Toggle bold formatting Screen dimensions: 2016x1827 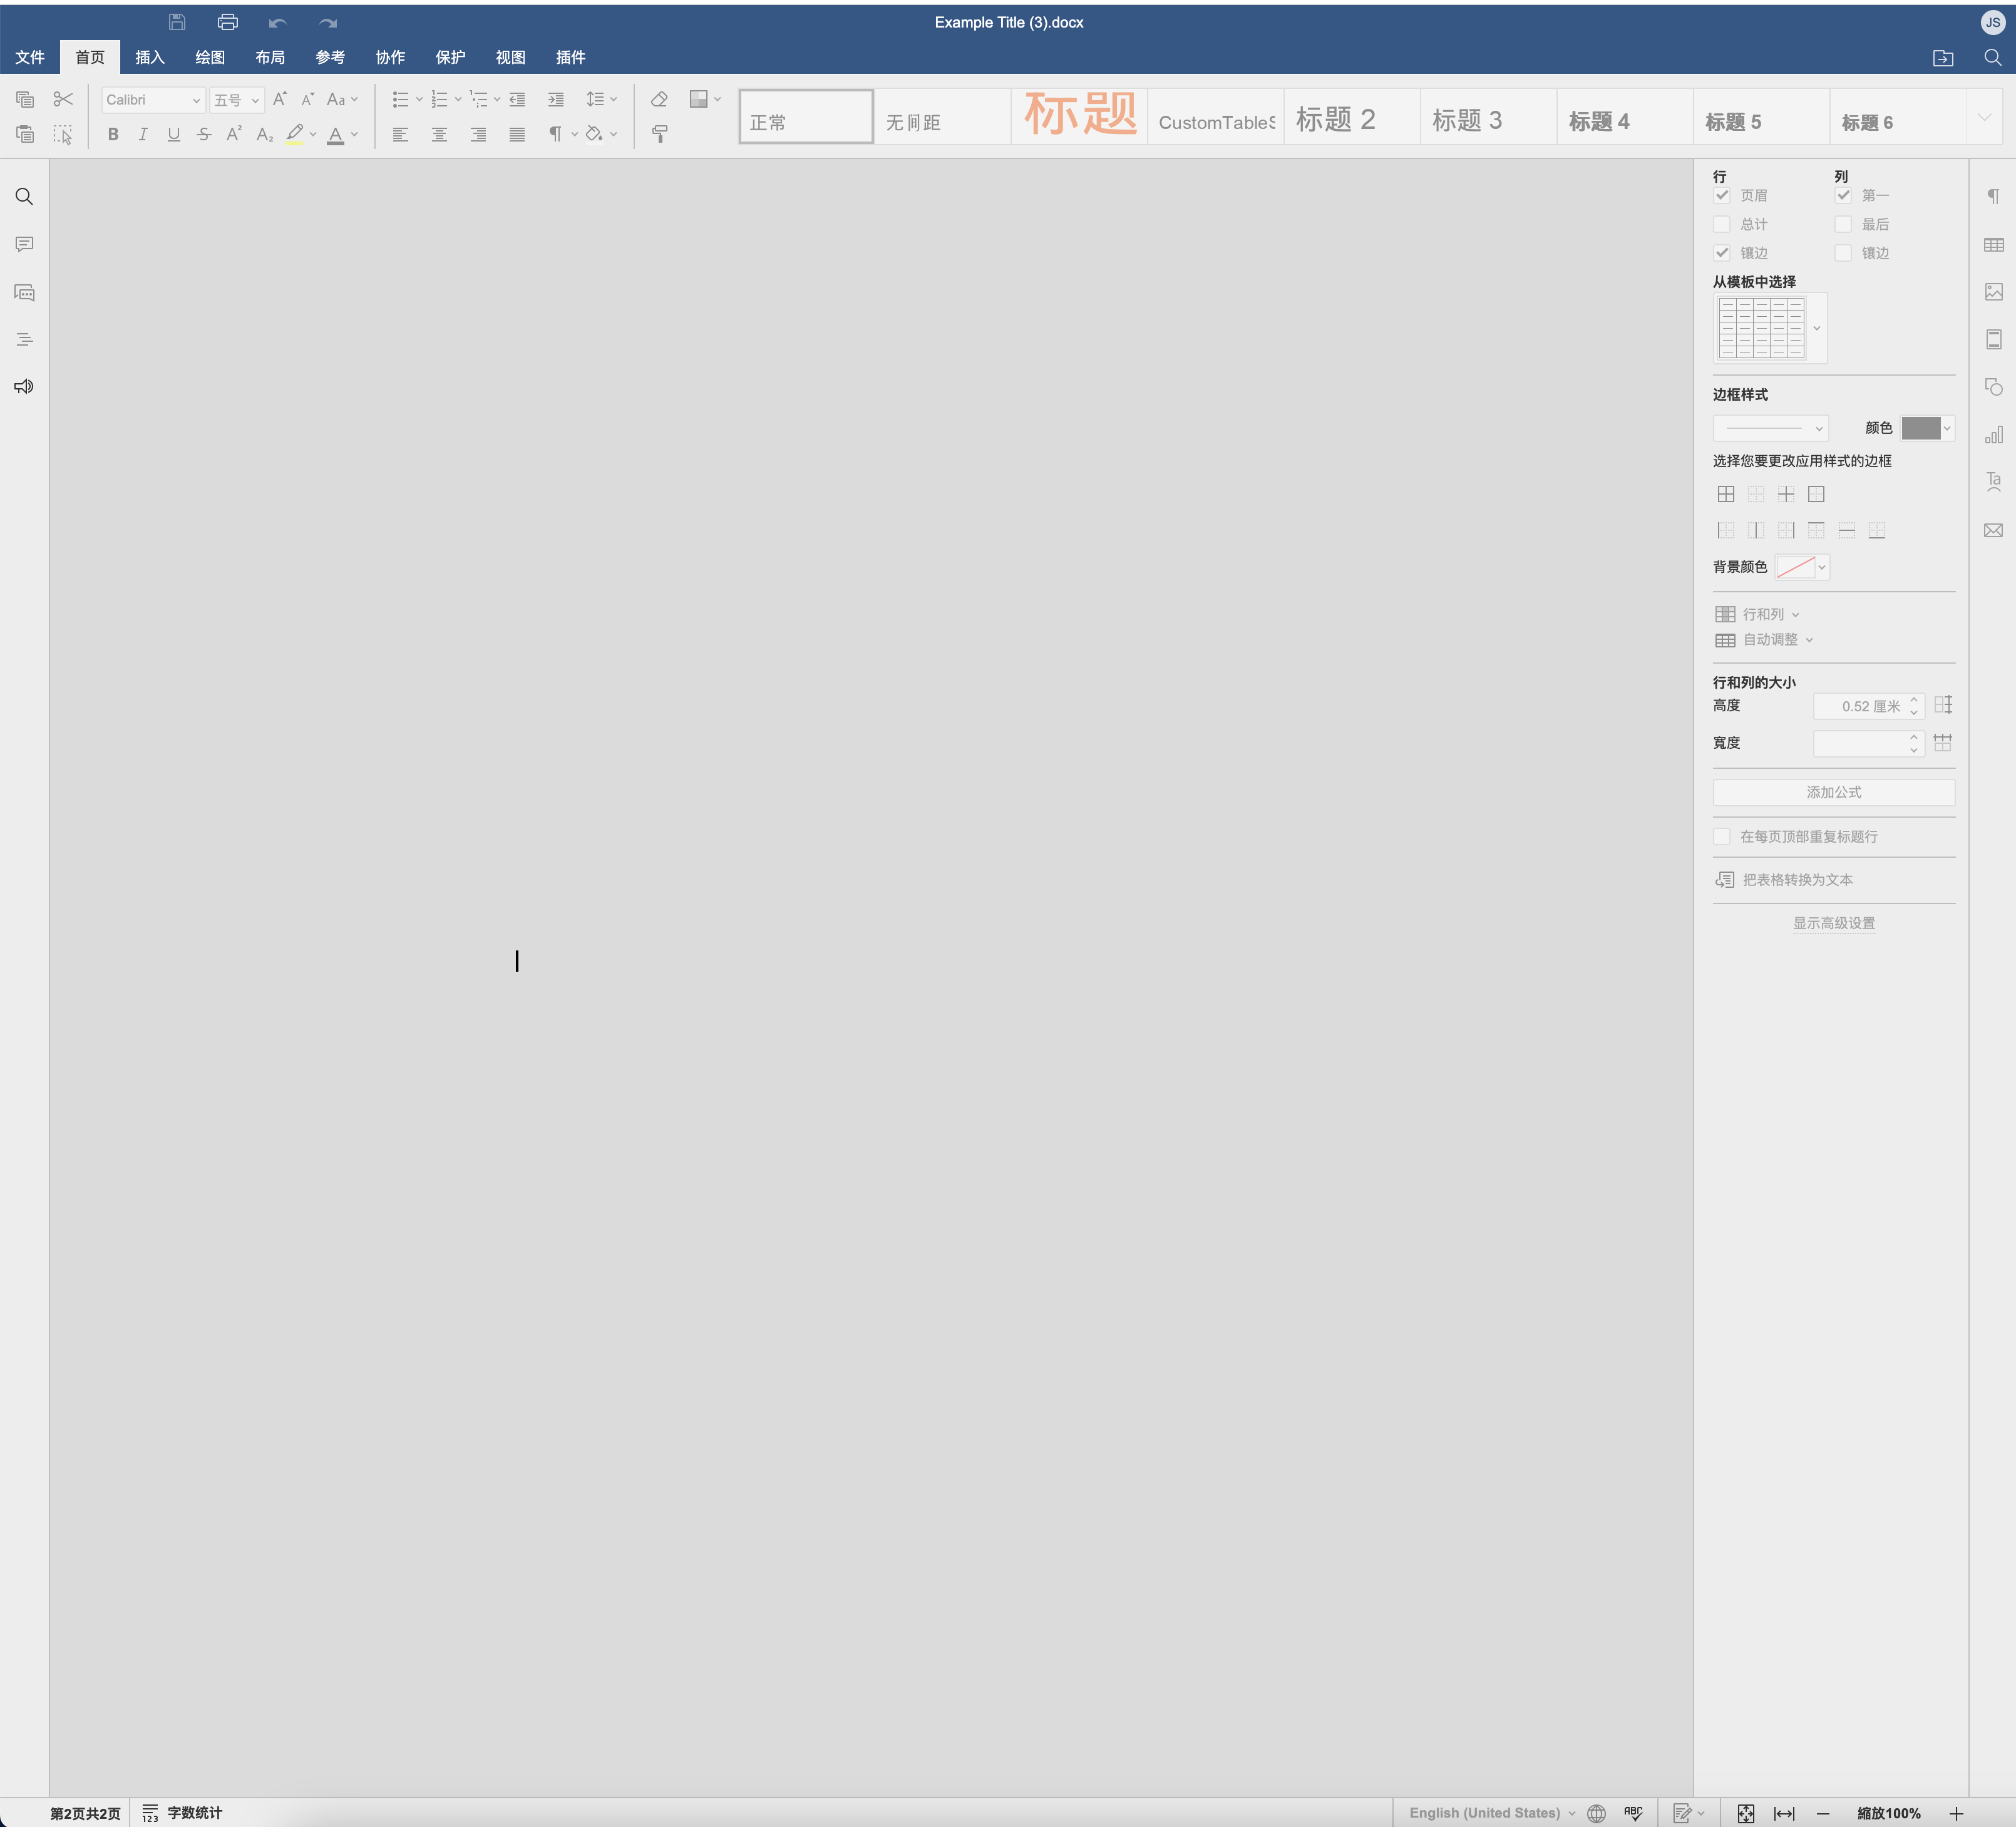pos(113,134)
